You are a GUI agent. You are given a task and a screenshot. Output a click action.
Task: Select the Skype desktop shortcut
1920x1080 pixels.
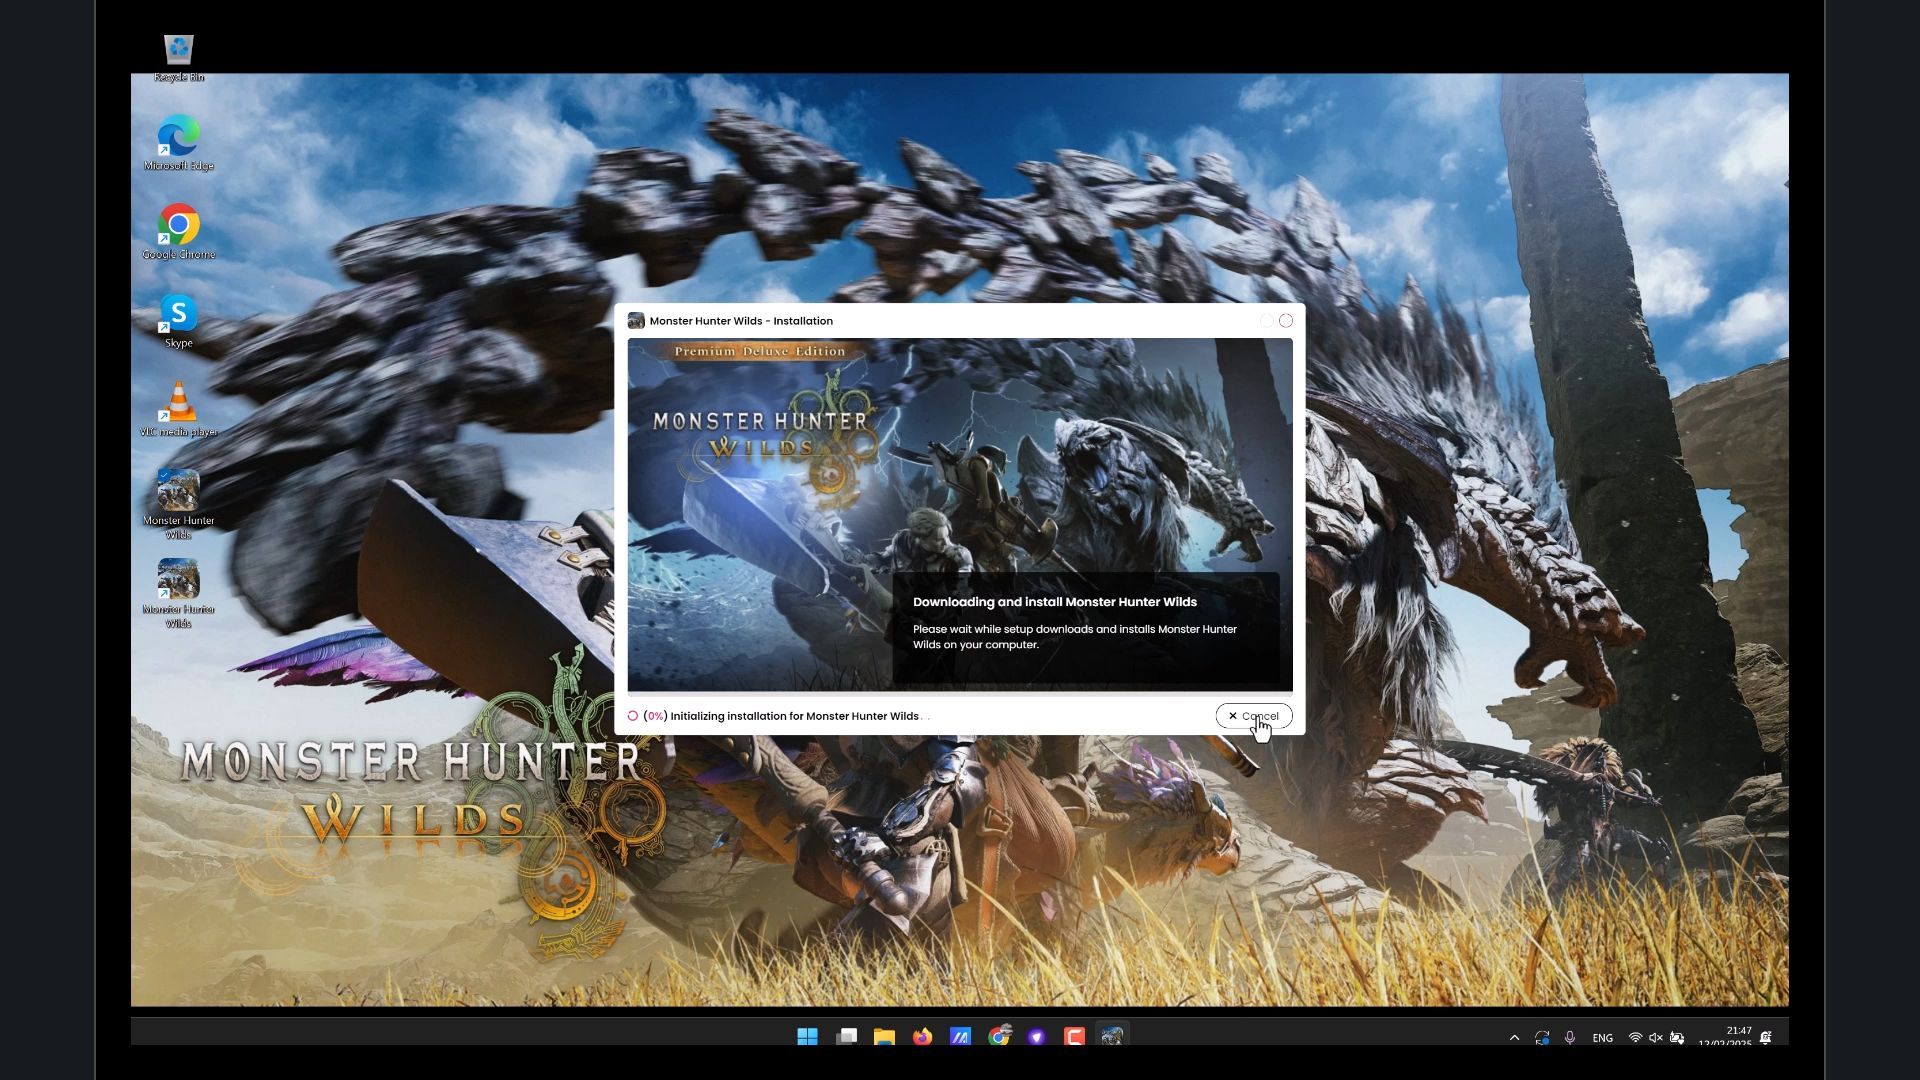click(179, 321)
